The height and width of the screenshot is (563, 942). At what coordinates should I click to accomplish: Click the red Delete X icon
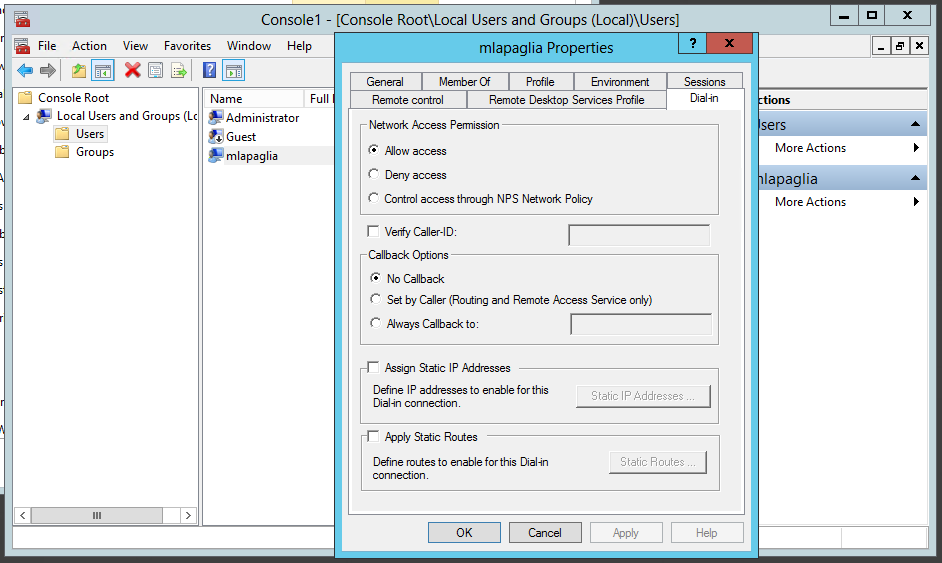[132, 70]
